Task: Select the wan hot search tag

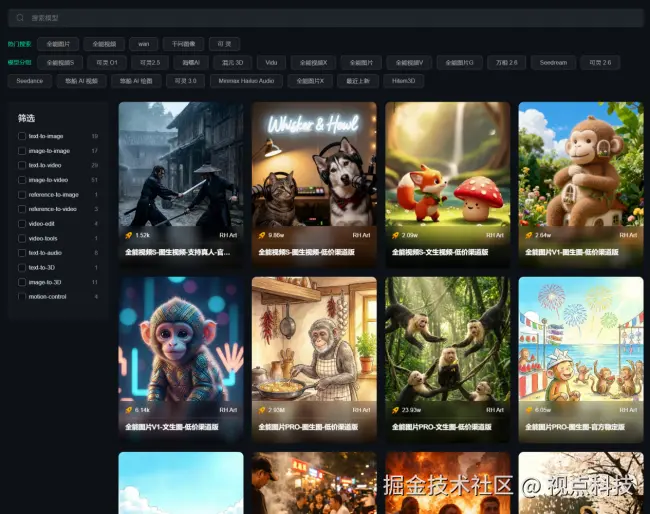Action: point(143,44)
